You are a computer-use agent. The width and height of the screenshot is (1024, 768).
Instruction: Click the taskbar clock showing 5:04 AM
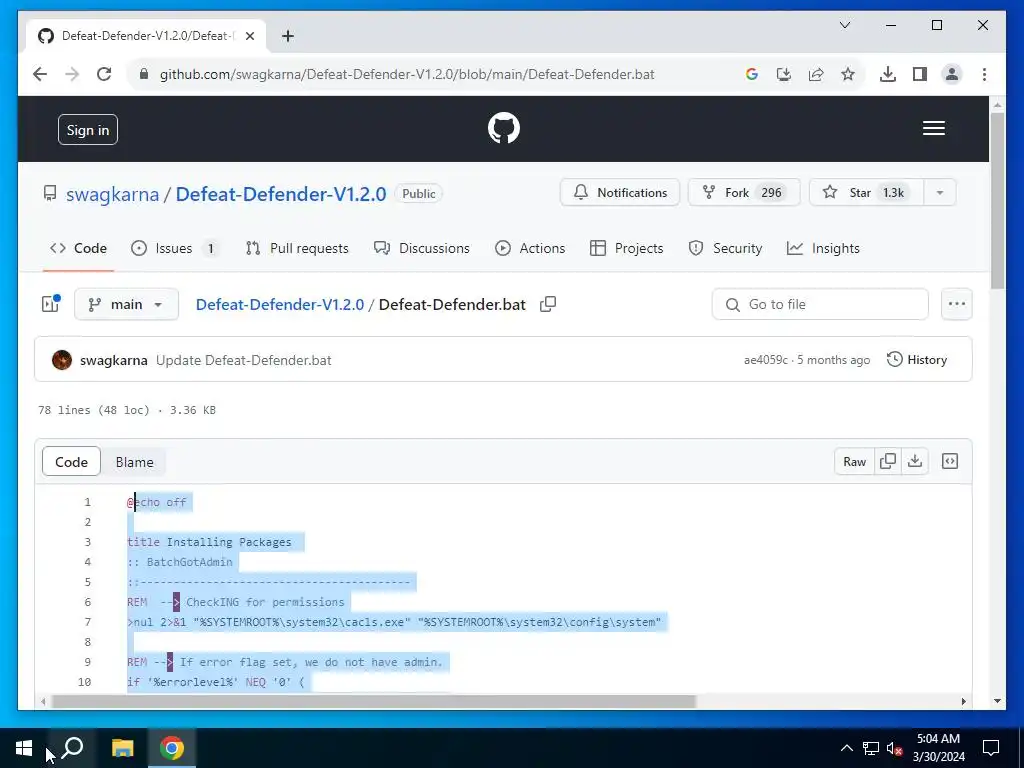(x=938, y=748)
